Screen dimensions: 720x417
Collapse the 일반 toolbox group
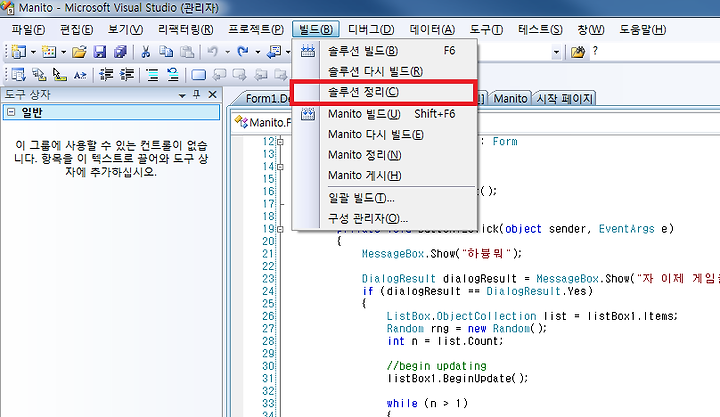coord(11,112)
